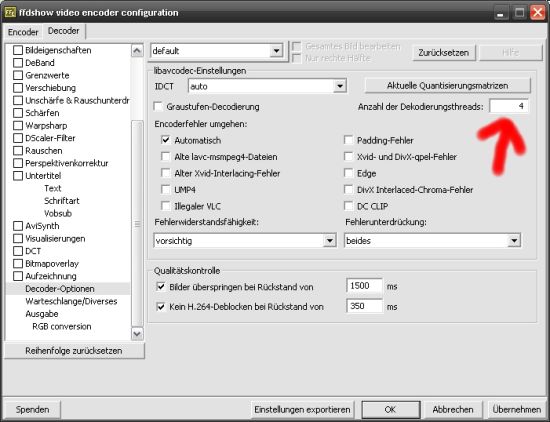Open the RGB conversion page
Screen dimensions: 550x422
[62, 327]
